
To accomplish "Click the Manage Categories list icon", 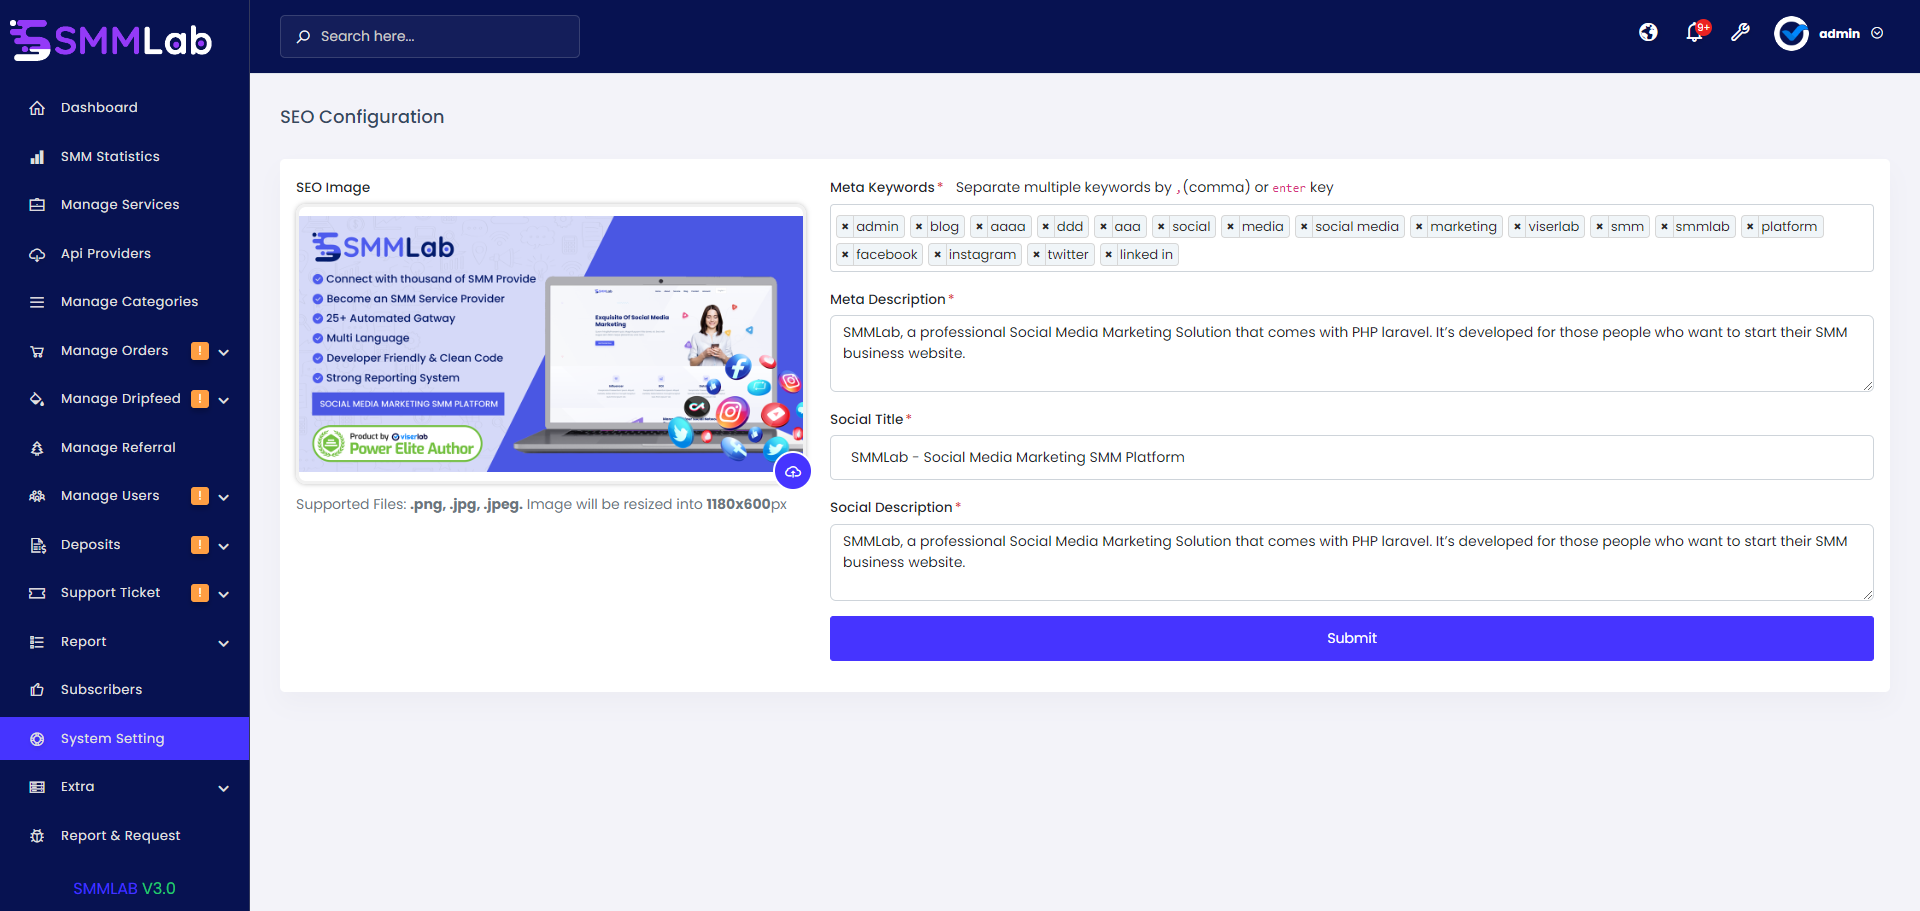I will click(x=37, y=302).
